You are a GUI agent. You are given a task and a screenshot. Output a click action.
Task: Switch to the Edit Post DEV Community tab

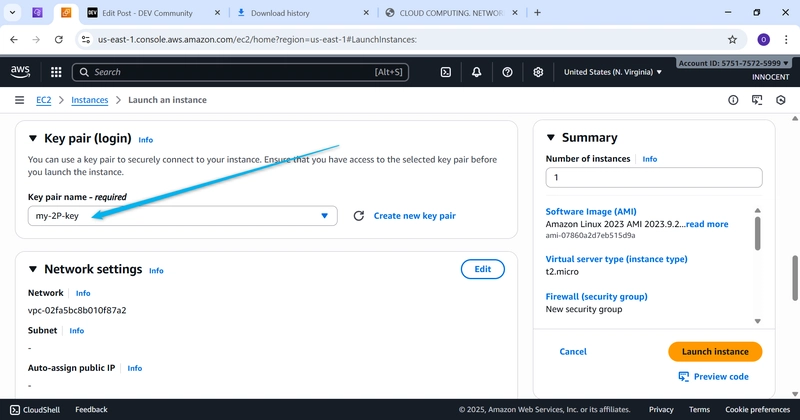tap(146, 13)
